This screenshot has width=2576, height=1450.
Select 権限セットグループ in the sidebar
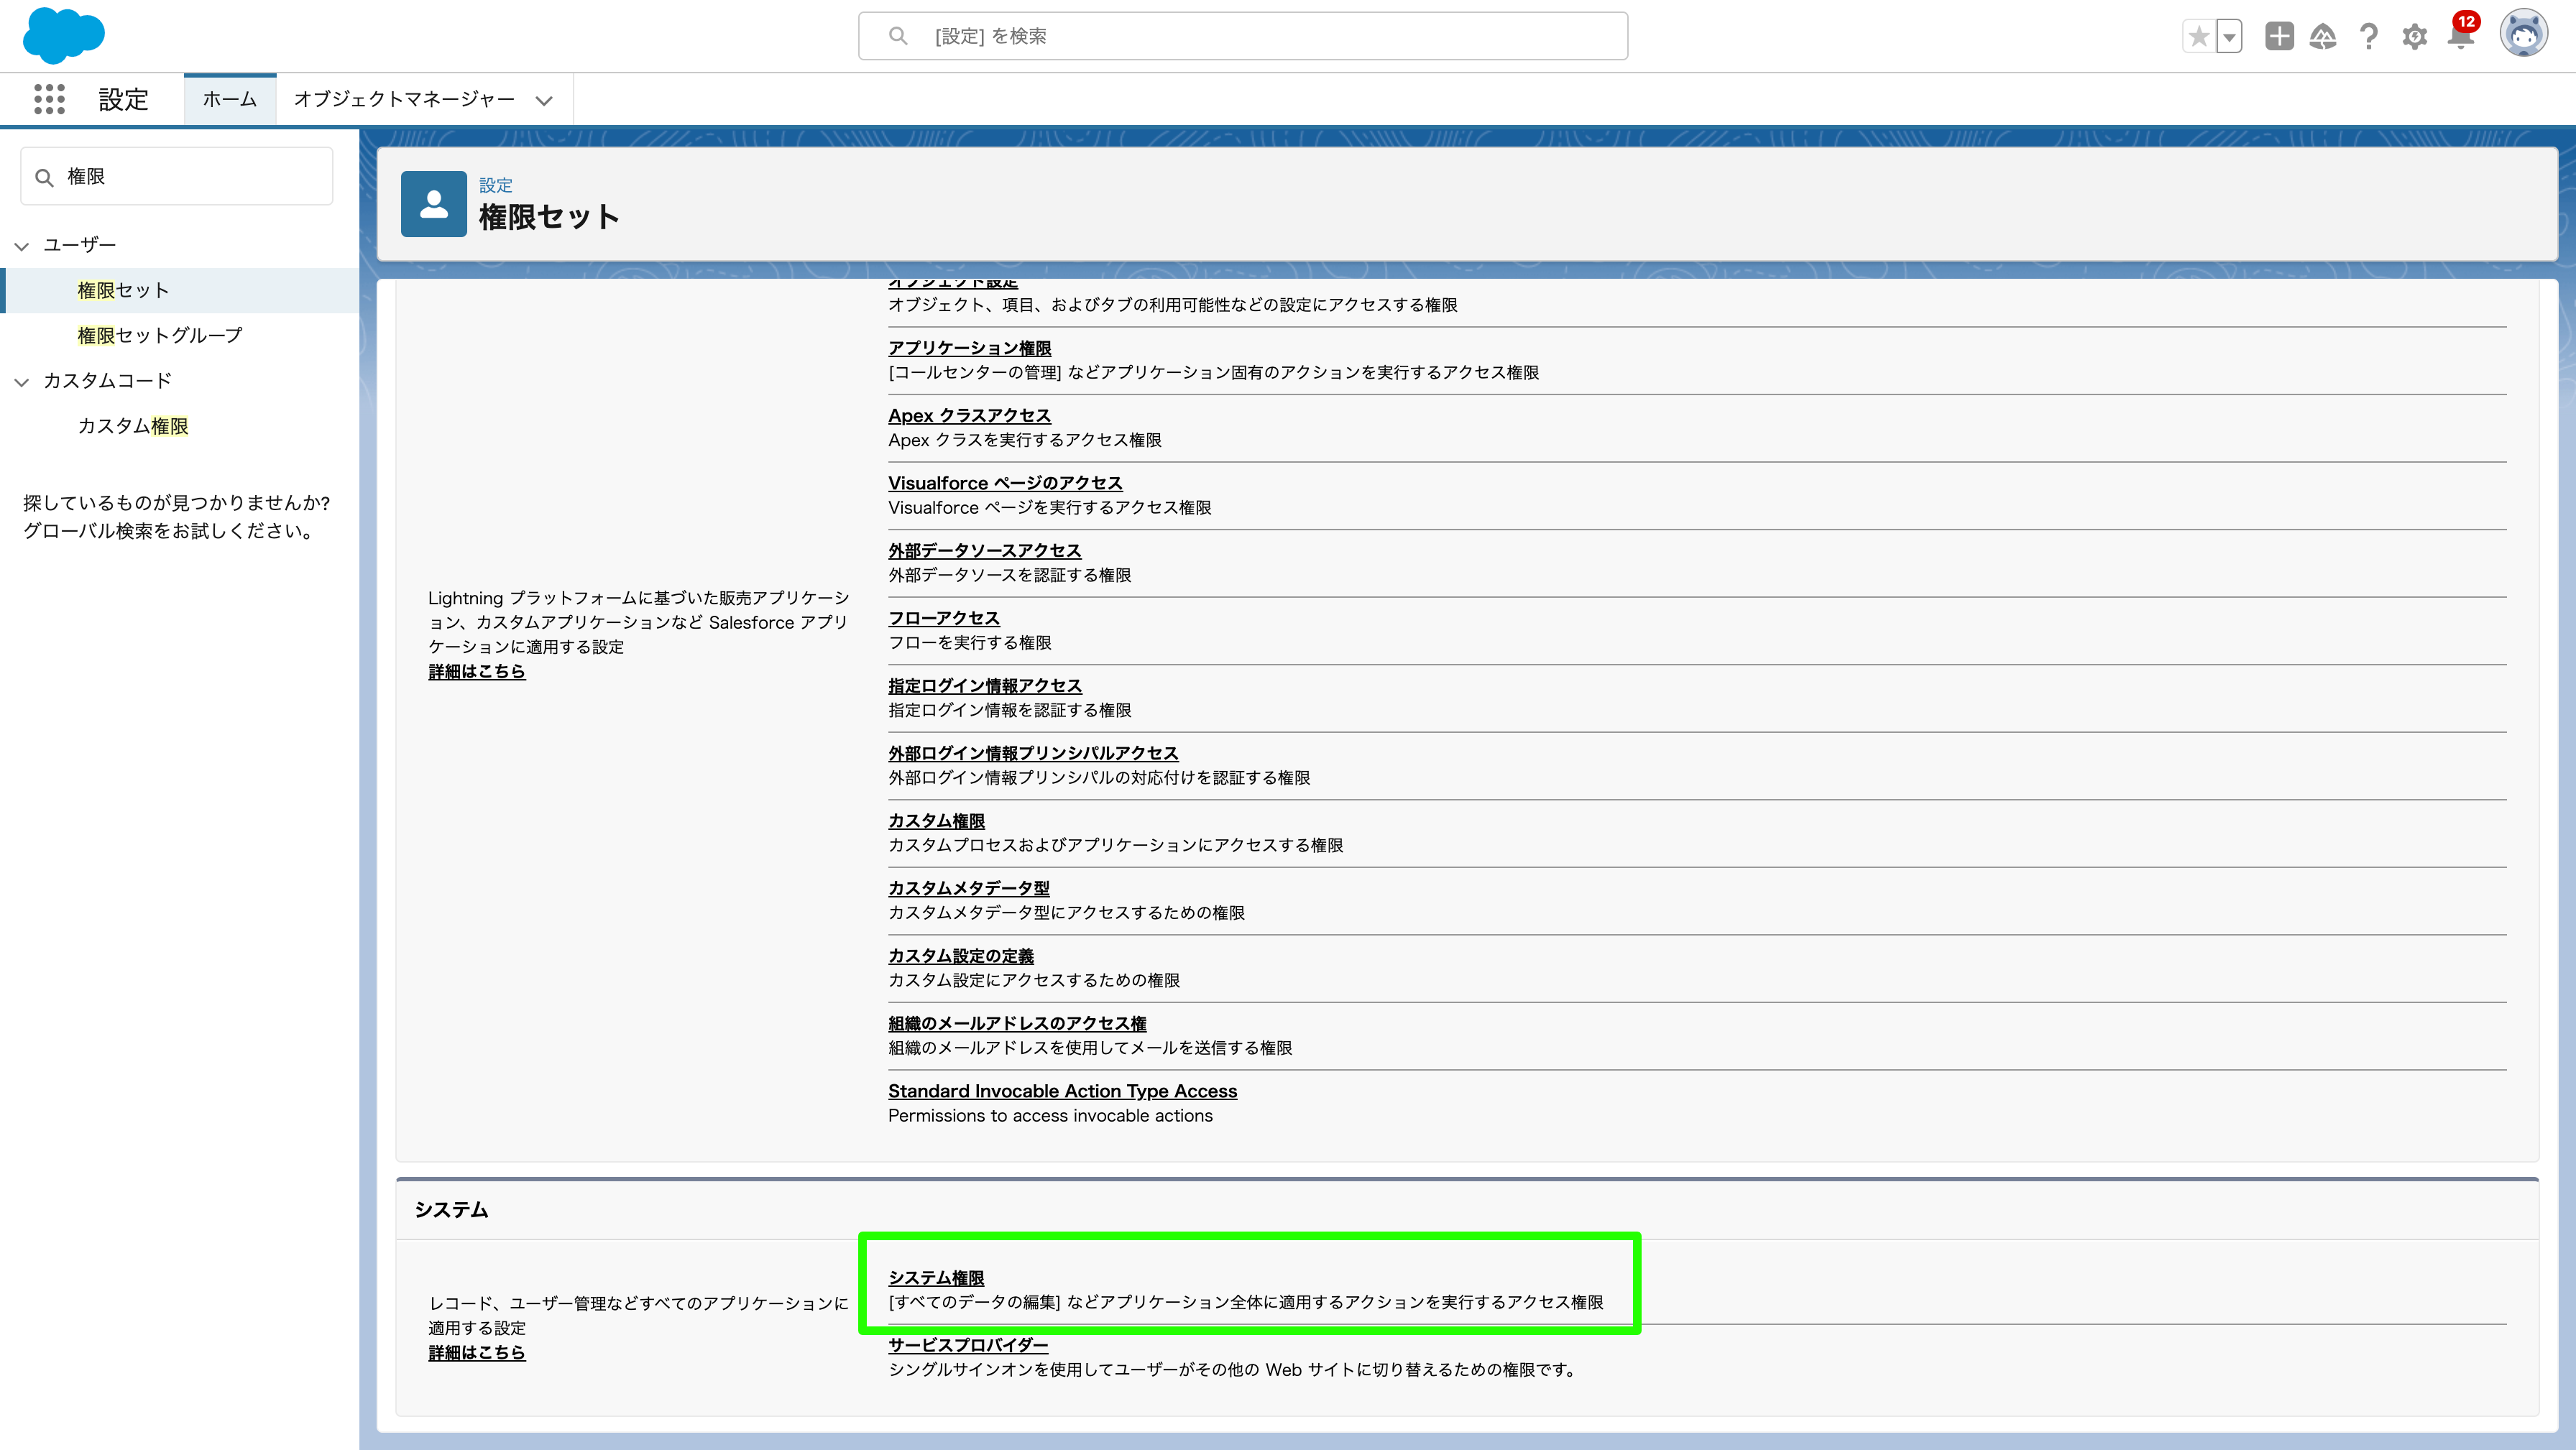pyautogui.click(x=158, y=335)
